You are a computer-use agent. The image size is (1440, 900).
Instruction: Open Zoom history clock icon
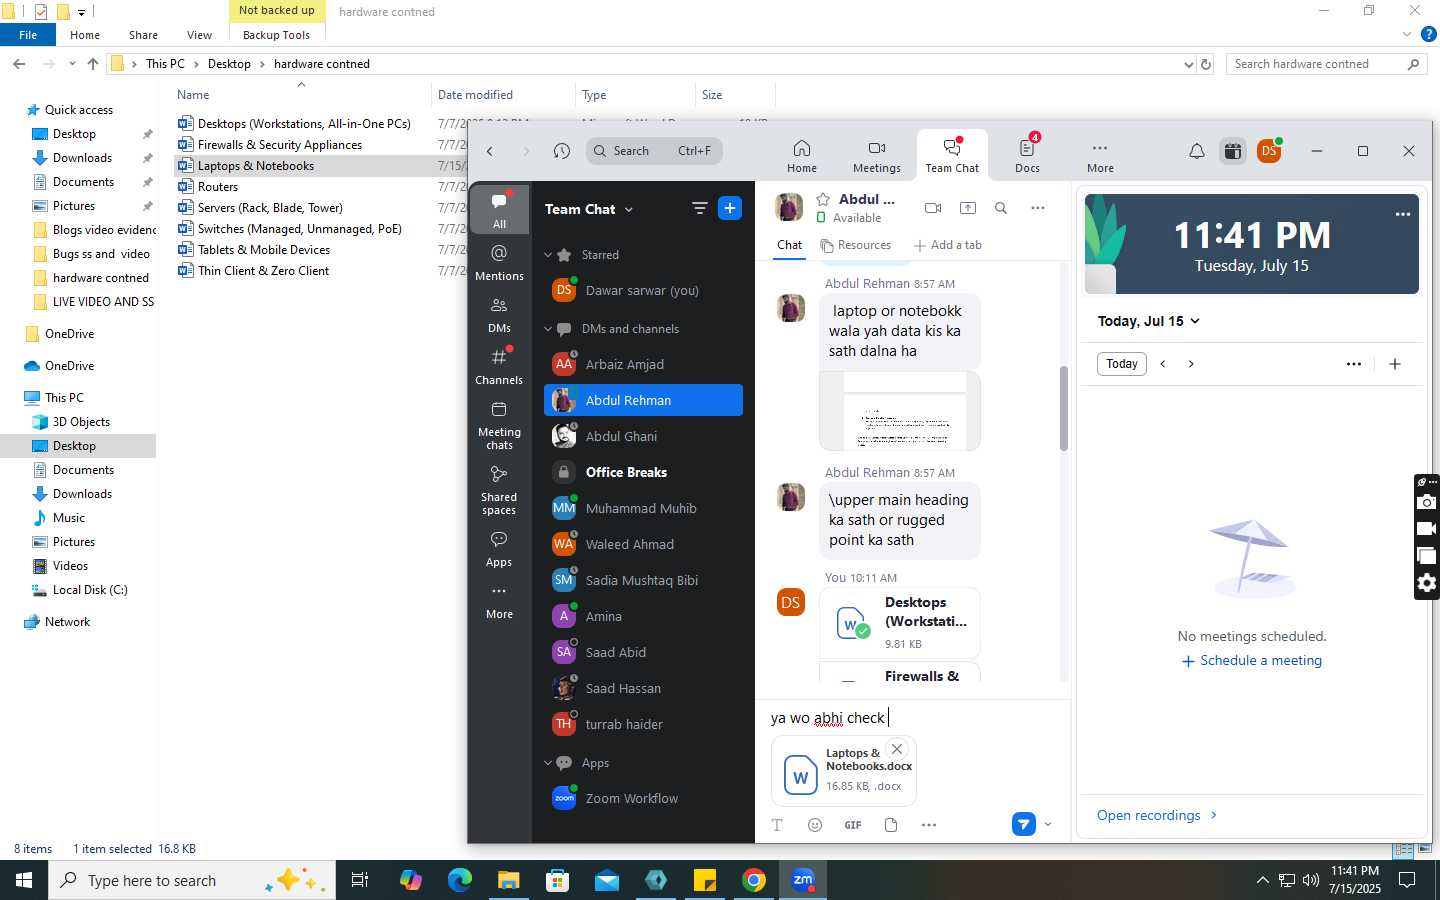(562, 151)
